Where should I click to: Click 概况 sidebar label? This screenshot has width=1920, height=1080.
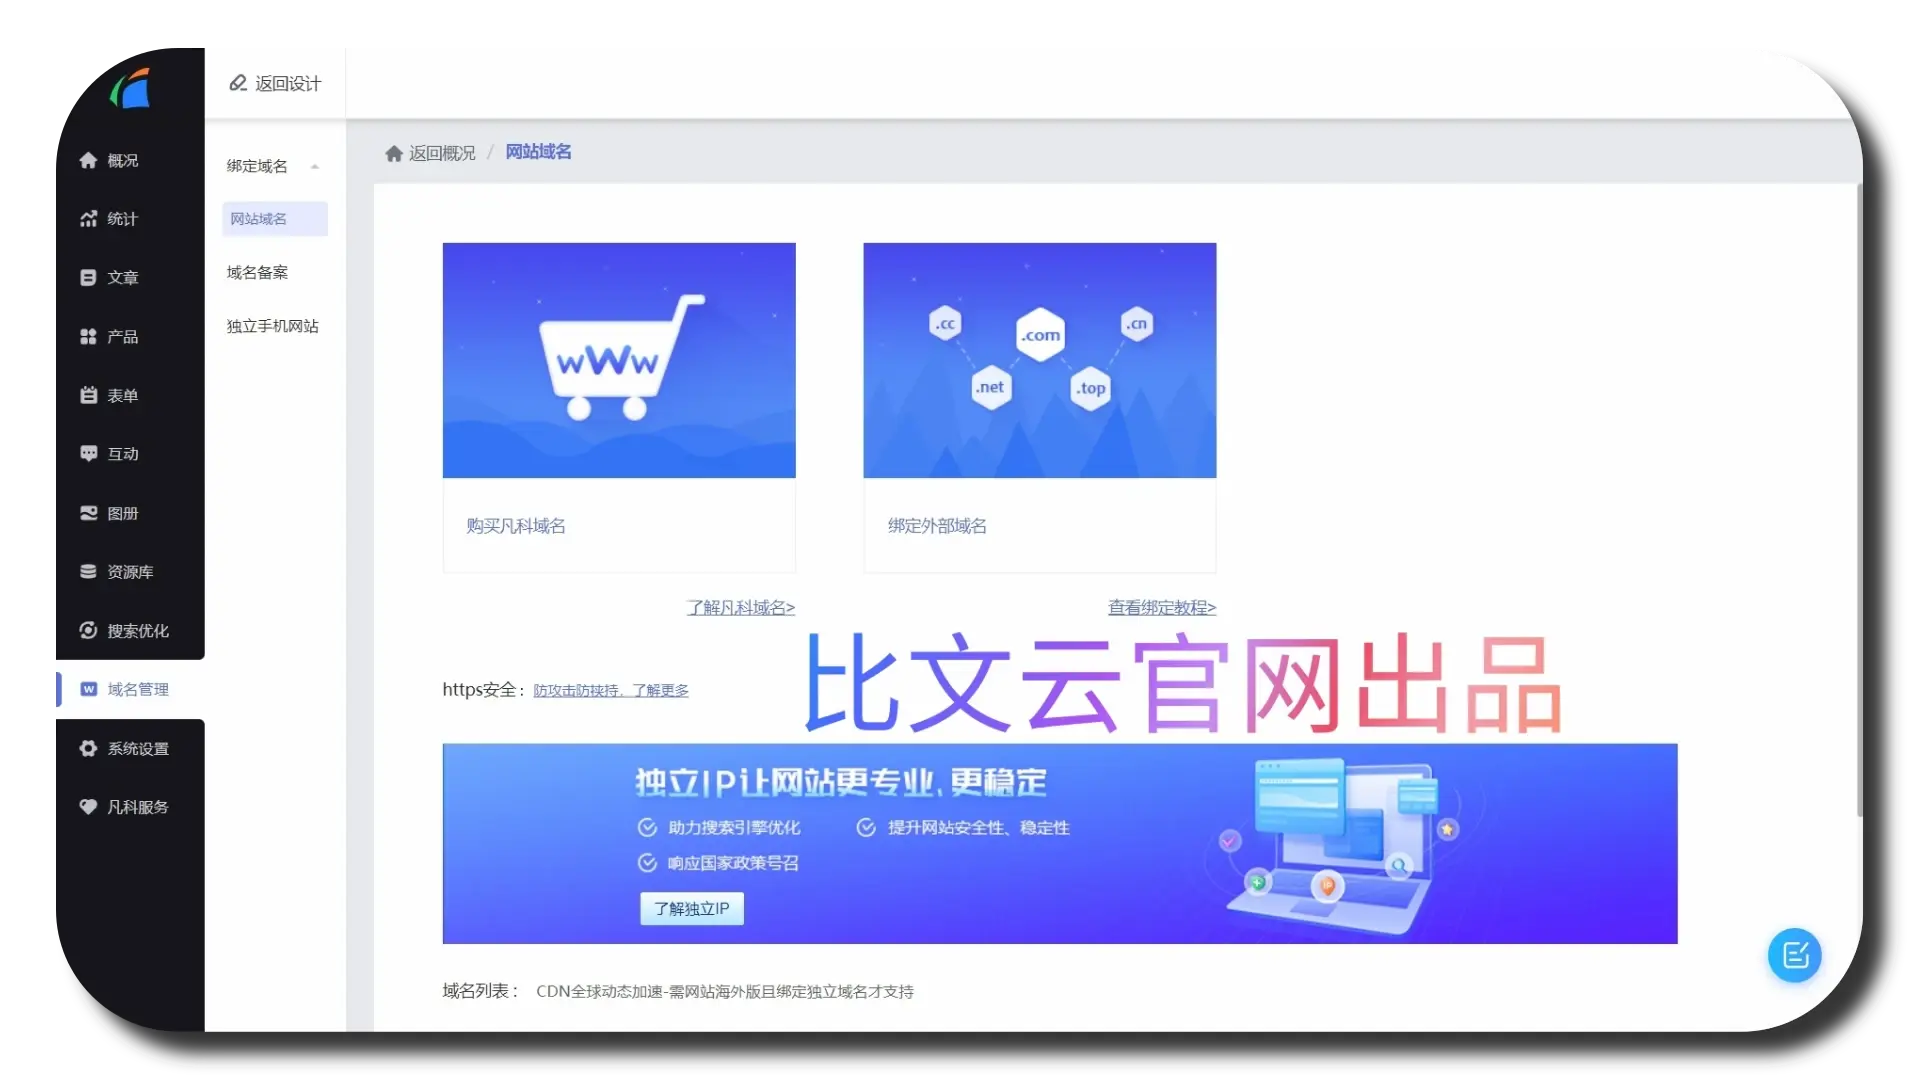point(123,160)
